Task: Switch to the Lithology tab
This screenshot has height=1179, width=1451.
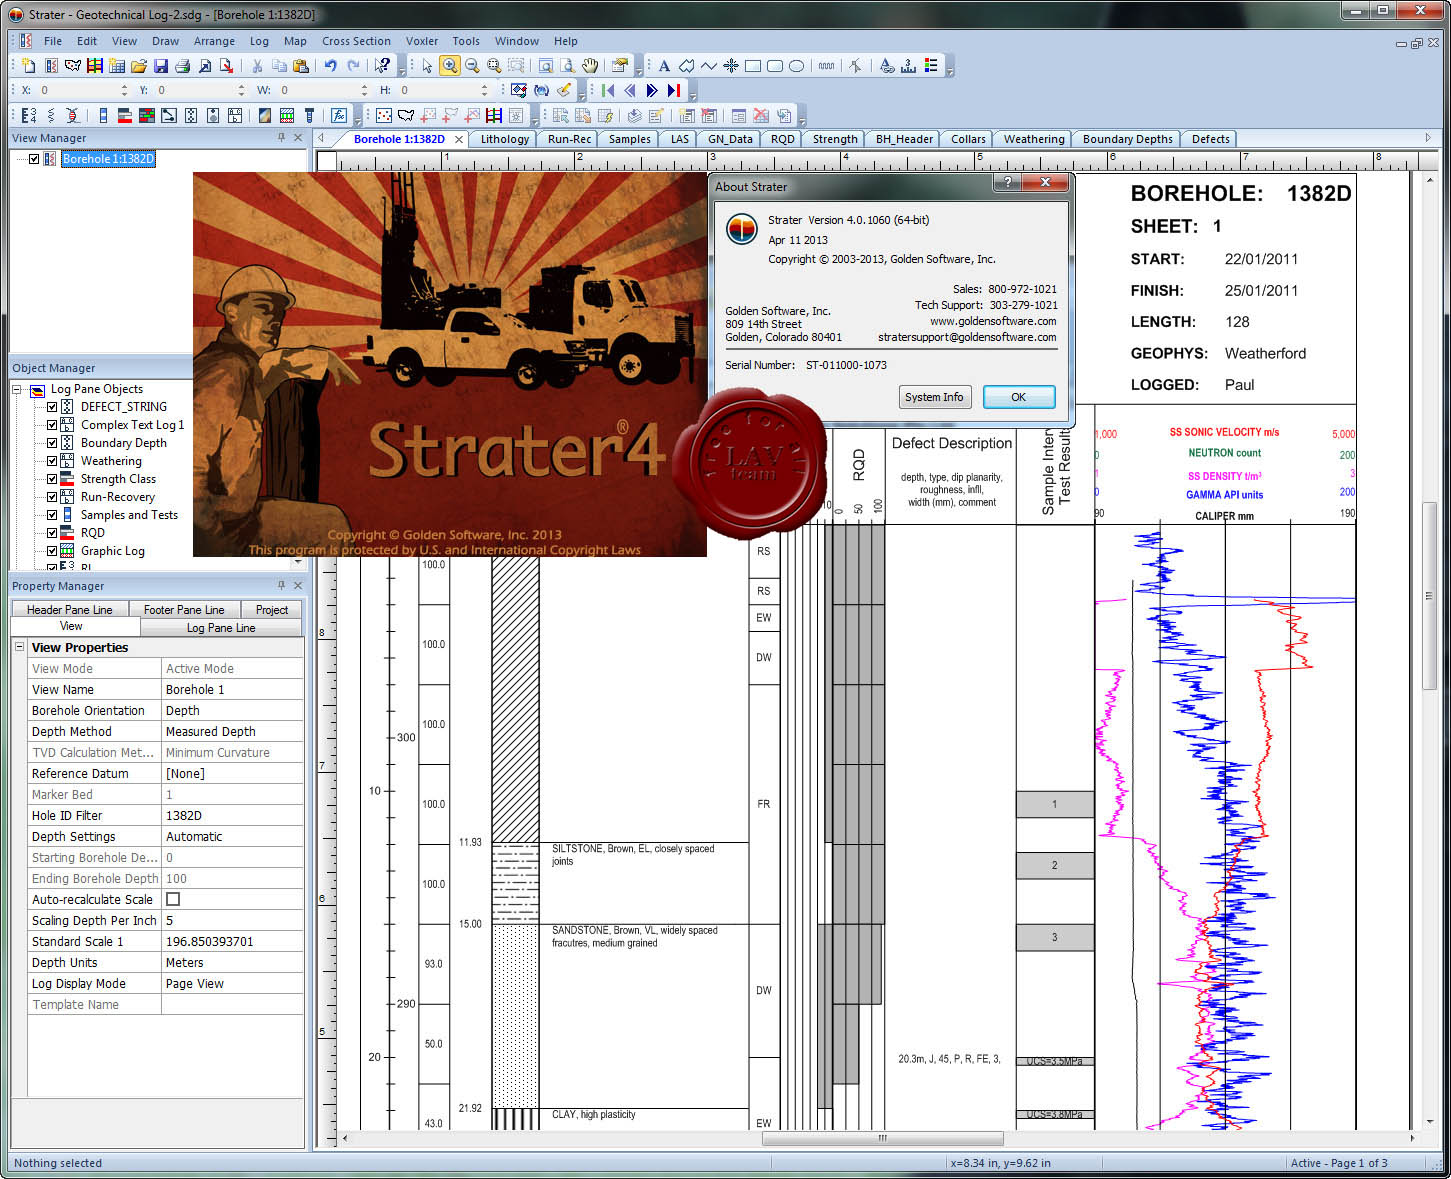Action: tap(504, 139)
